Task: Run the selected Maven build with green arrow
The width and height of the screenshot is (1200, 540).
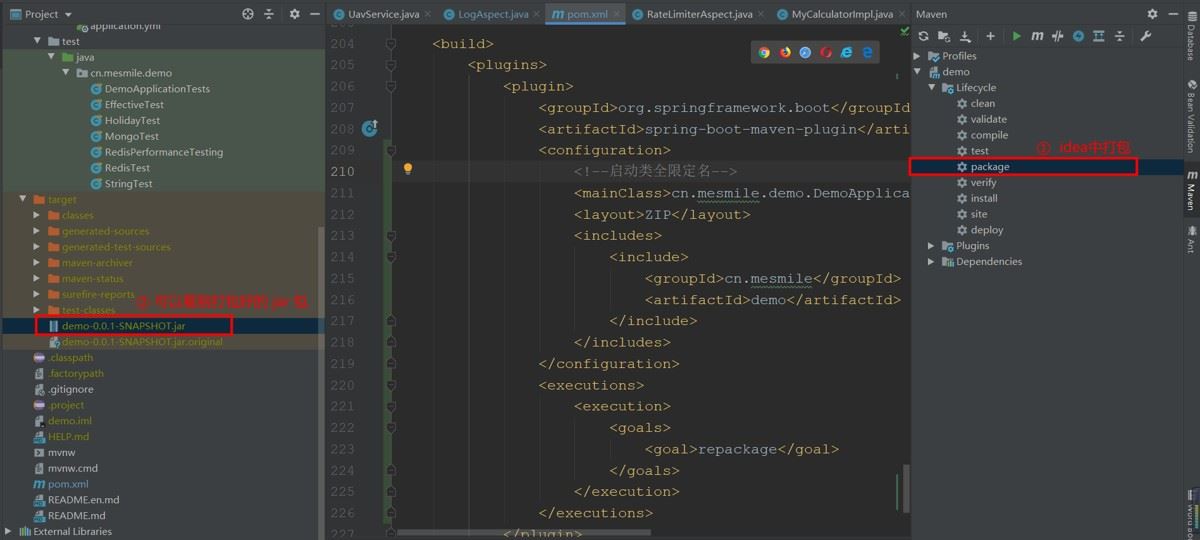Action: (x=1017, y=36)
